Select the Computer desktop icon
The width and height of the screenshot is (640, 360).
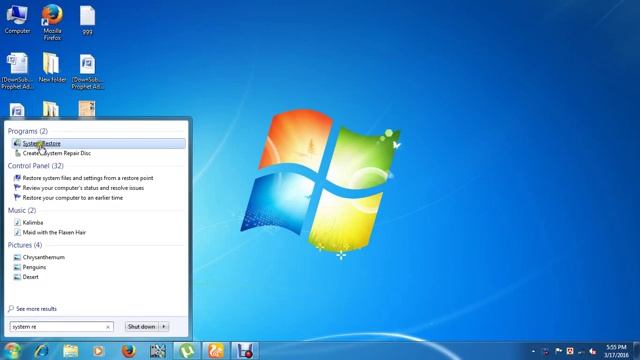pyautogui.click(x=17, y=20)
